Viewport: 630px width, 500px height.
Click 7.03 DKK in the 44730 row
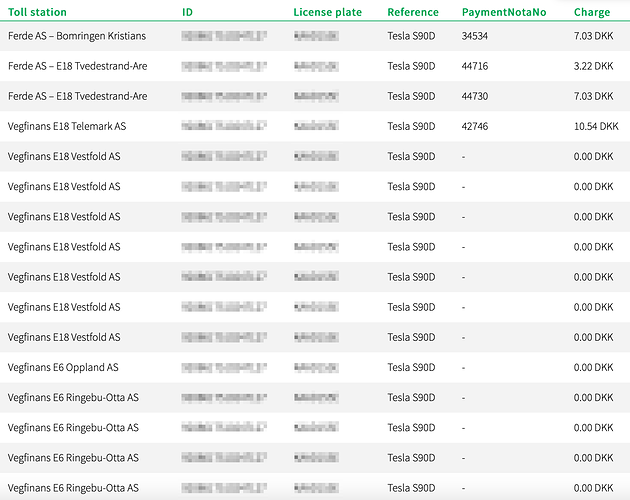coord(593,96)
